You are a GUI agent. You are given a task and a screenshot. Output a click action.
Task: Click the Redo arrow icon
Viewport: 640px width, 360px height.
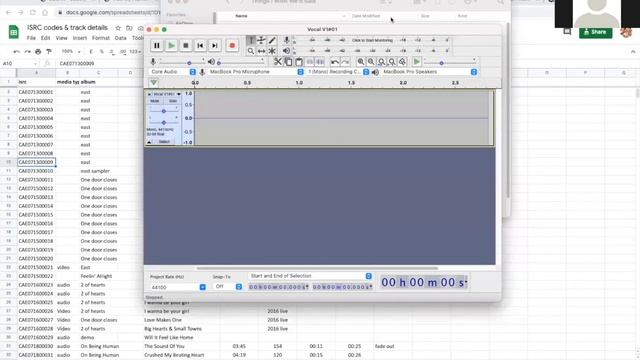345,62
